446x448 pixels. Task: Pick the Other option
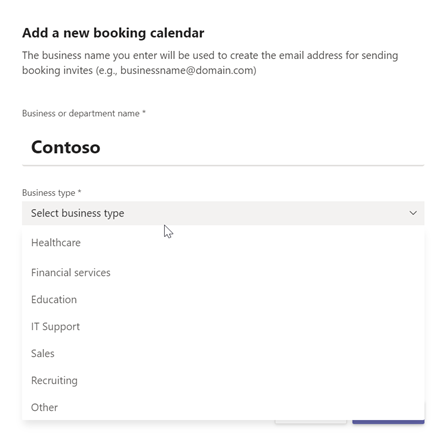point(223,407)
